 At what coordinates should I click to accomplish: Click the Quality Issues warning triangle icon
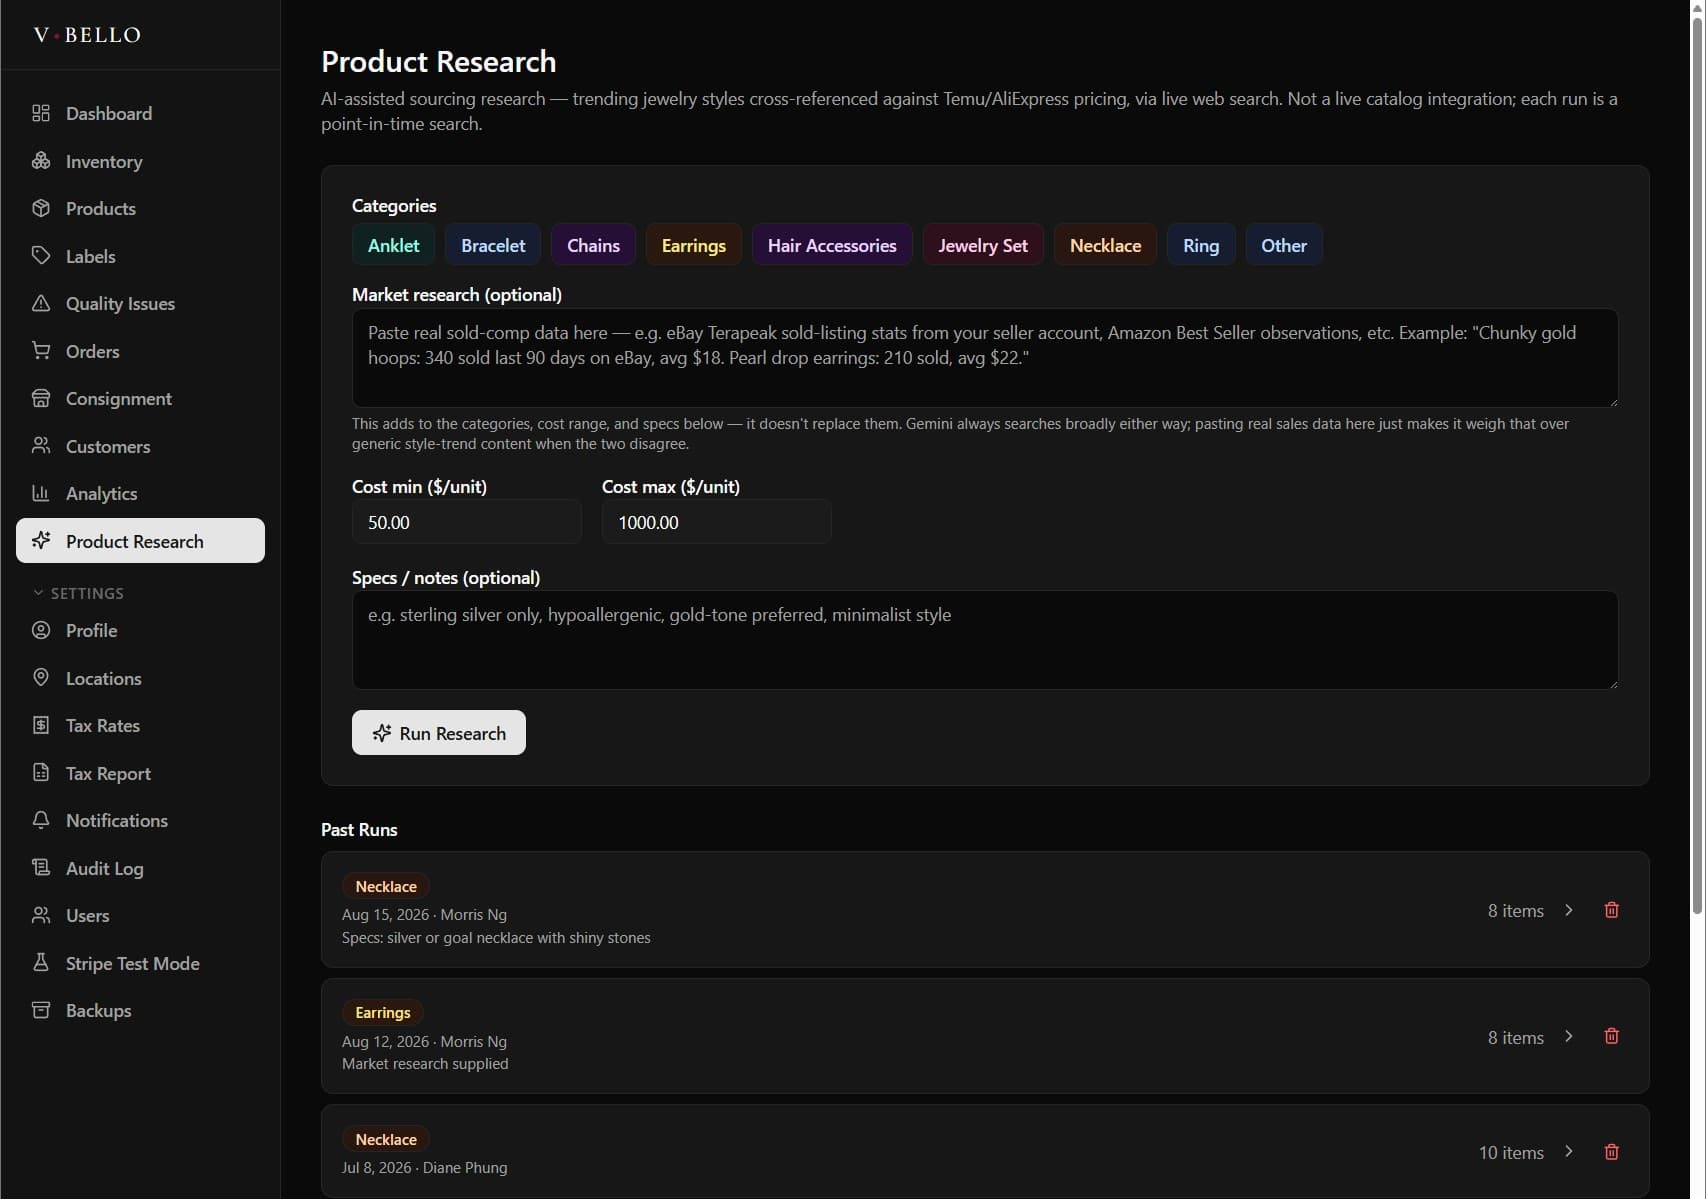(41, 303)
